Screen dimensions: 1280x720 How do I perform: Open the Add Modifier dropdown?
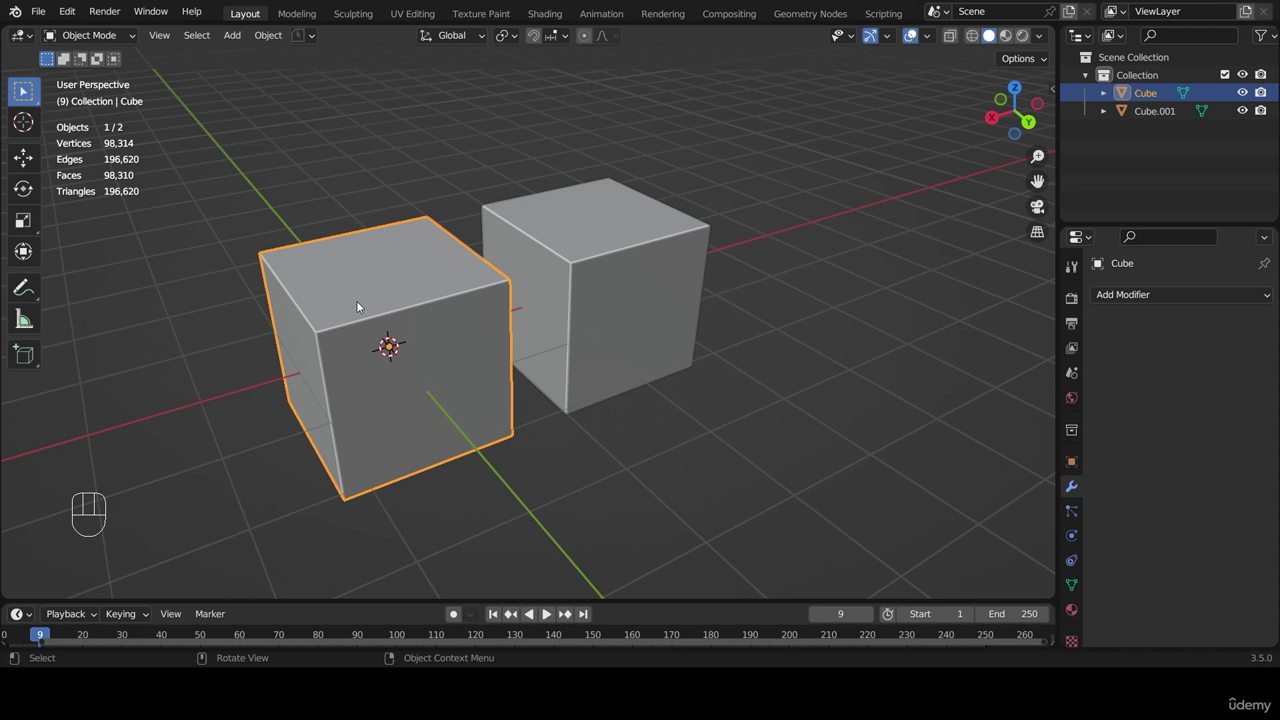point(1182,295)
